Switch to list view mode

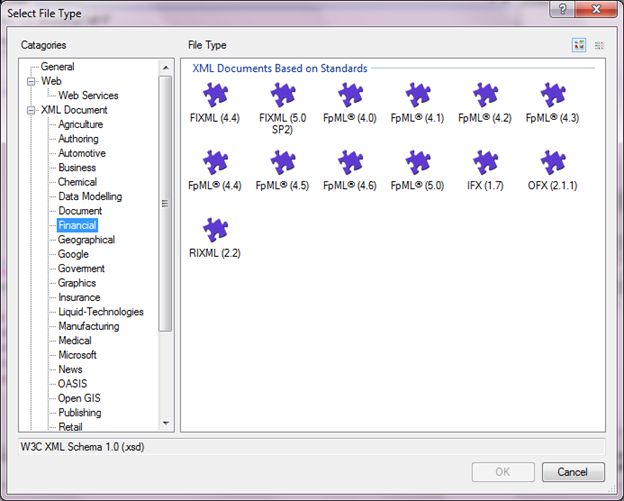tap(599, 45)
